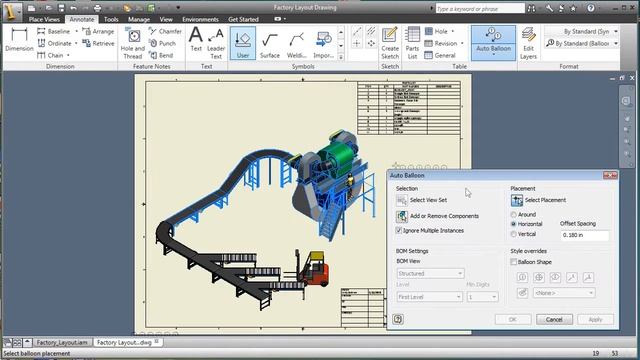Select the Around placement option
The height and width of the screenshot is (360, 640).
[513, 214]
